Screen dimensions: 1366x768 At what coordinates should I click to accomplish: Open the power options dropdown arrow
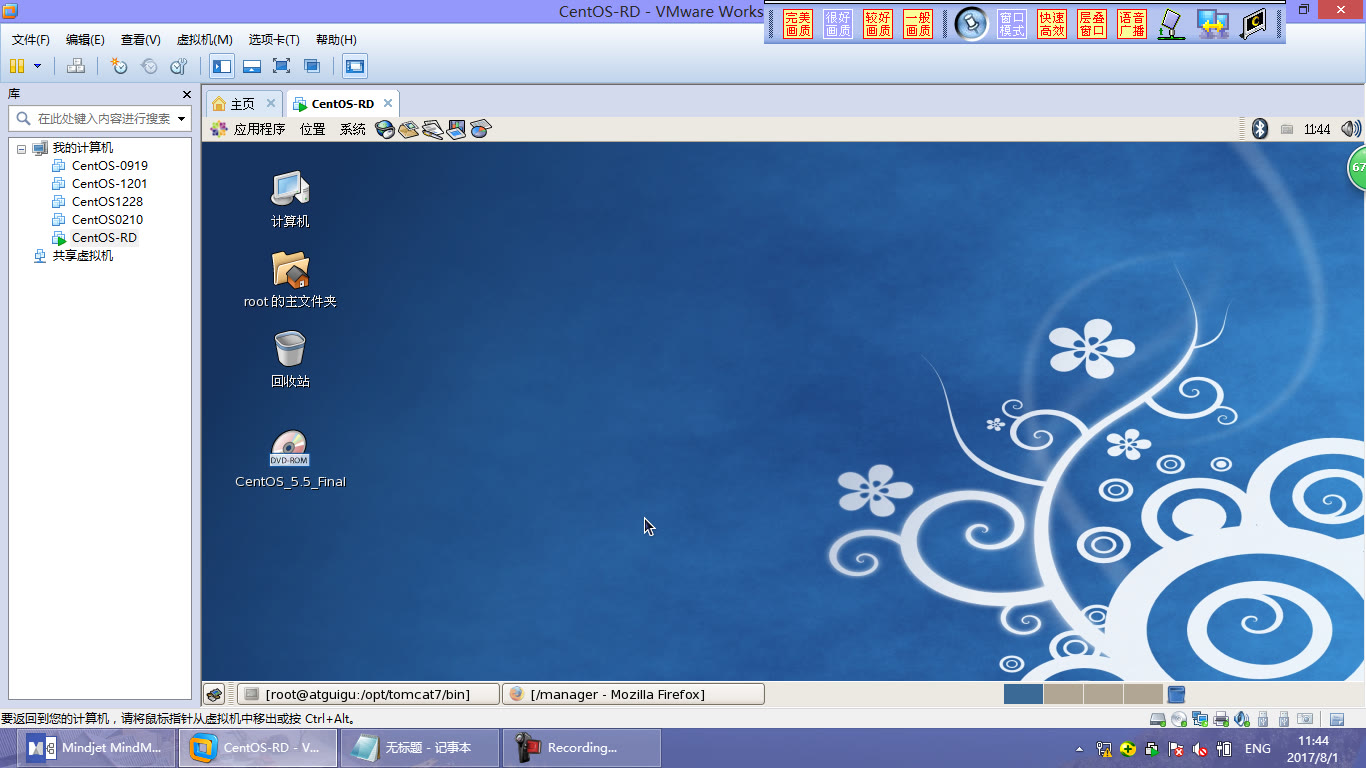[38, 66]
